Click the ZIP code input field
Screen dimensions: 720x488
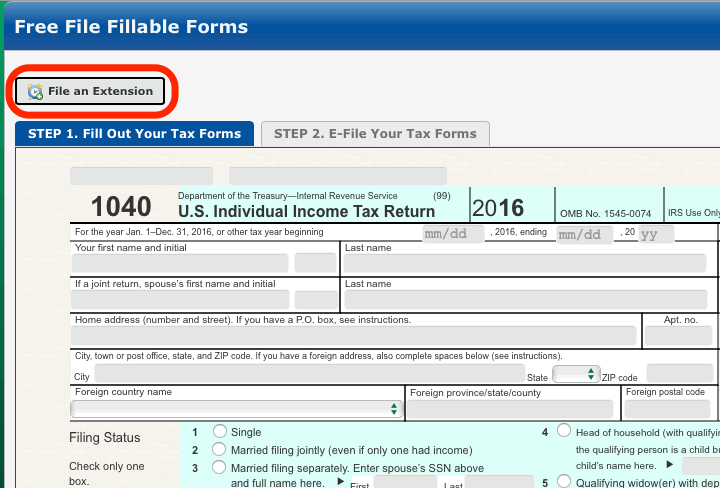(680, 373)
